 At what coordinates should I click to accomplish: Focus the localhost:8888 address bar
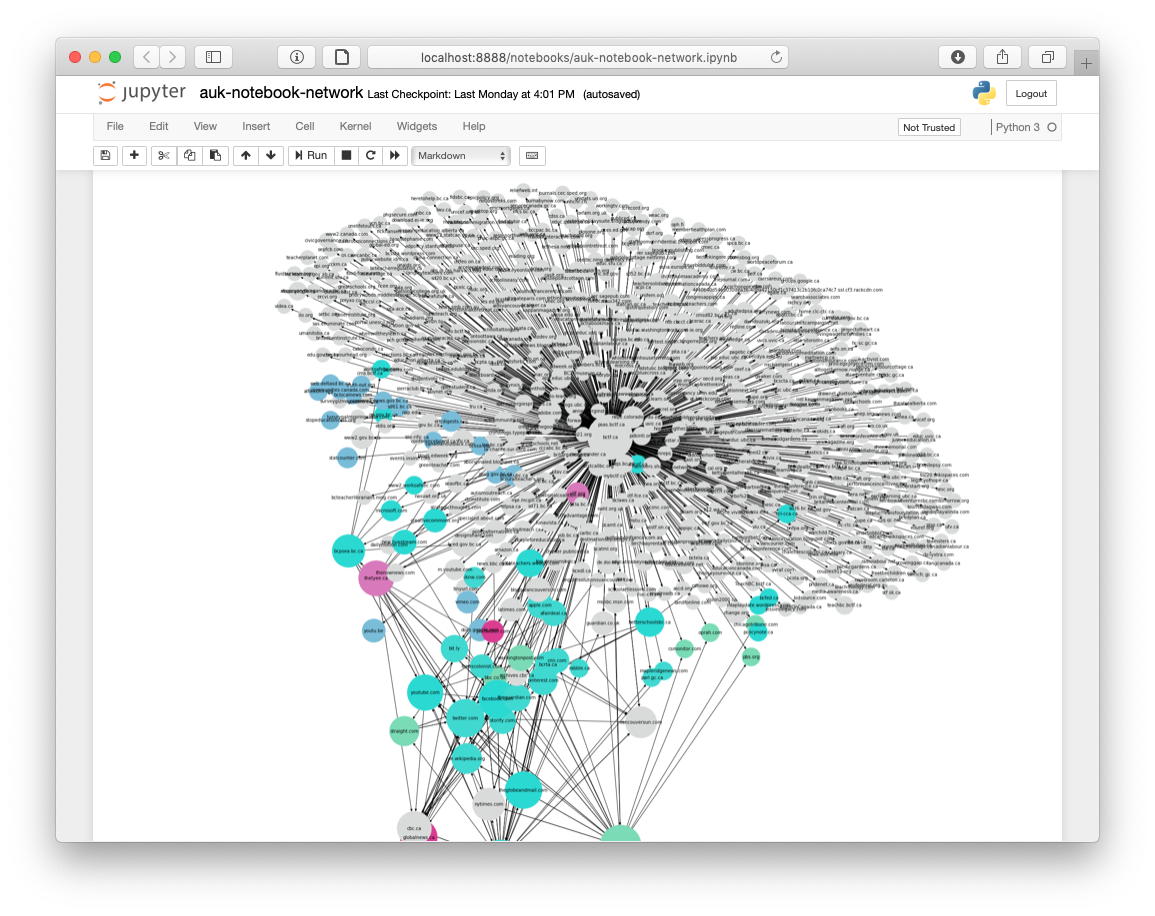578,57
